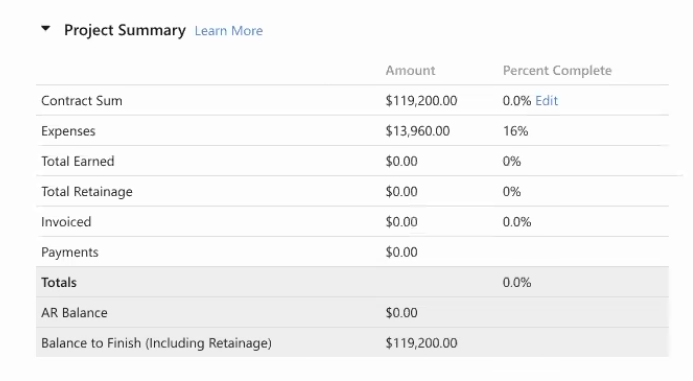Viewport: 693px width, 381px height.
Task: Select the Total Retainage row label
Action: click(87, 192)
